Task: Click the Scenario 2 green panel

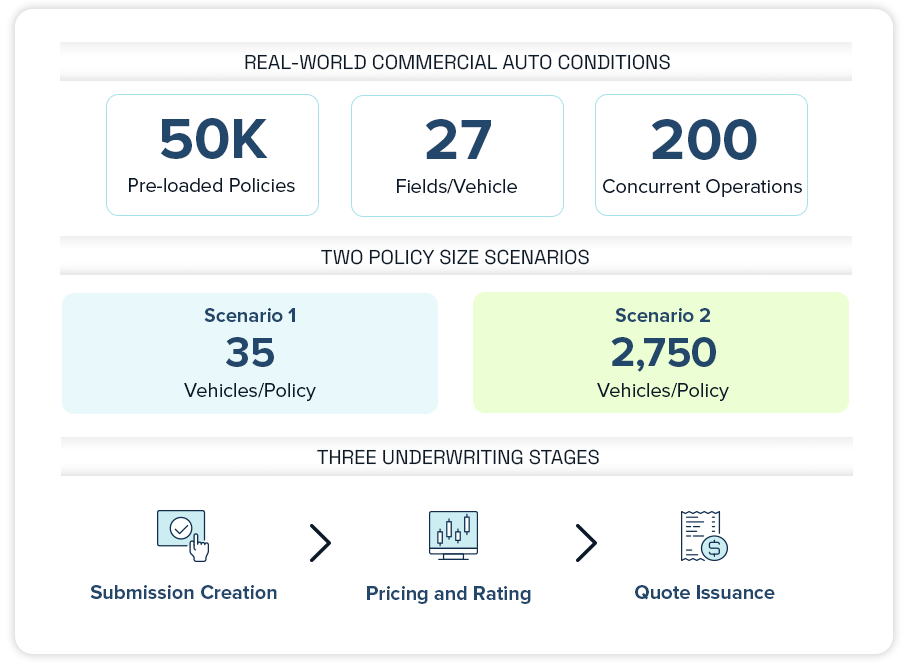Action: [661, 353]
